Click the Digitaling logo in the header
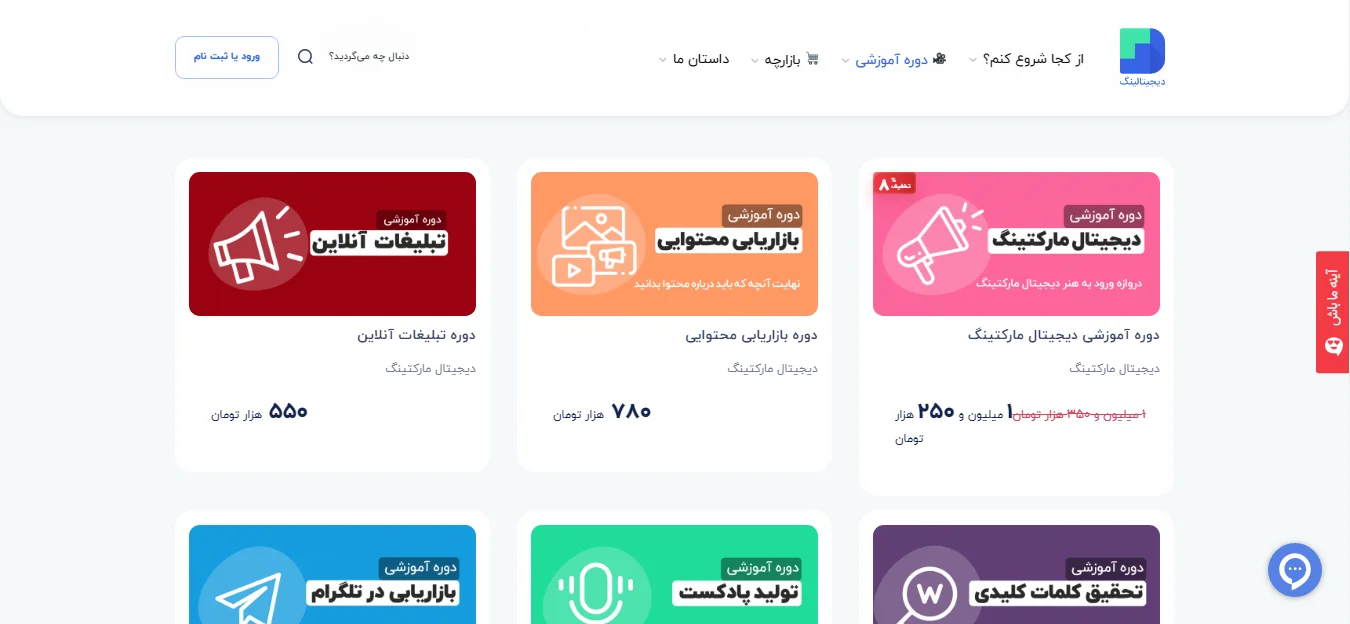 pos(1142,58)
